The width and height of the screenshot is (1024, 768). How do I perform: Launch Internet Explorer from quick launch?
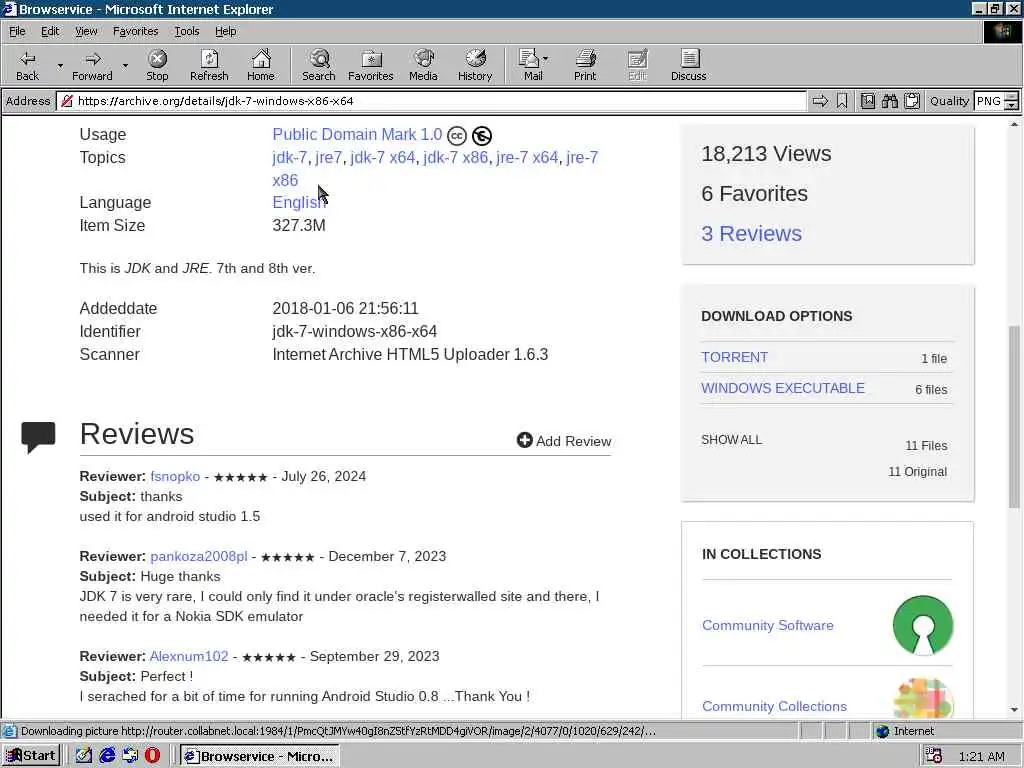(107, 756)
